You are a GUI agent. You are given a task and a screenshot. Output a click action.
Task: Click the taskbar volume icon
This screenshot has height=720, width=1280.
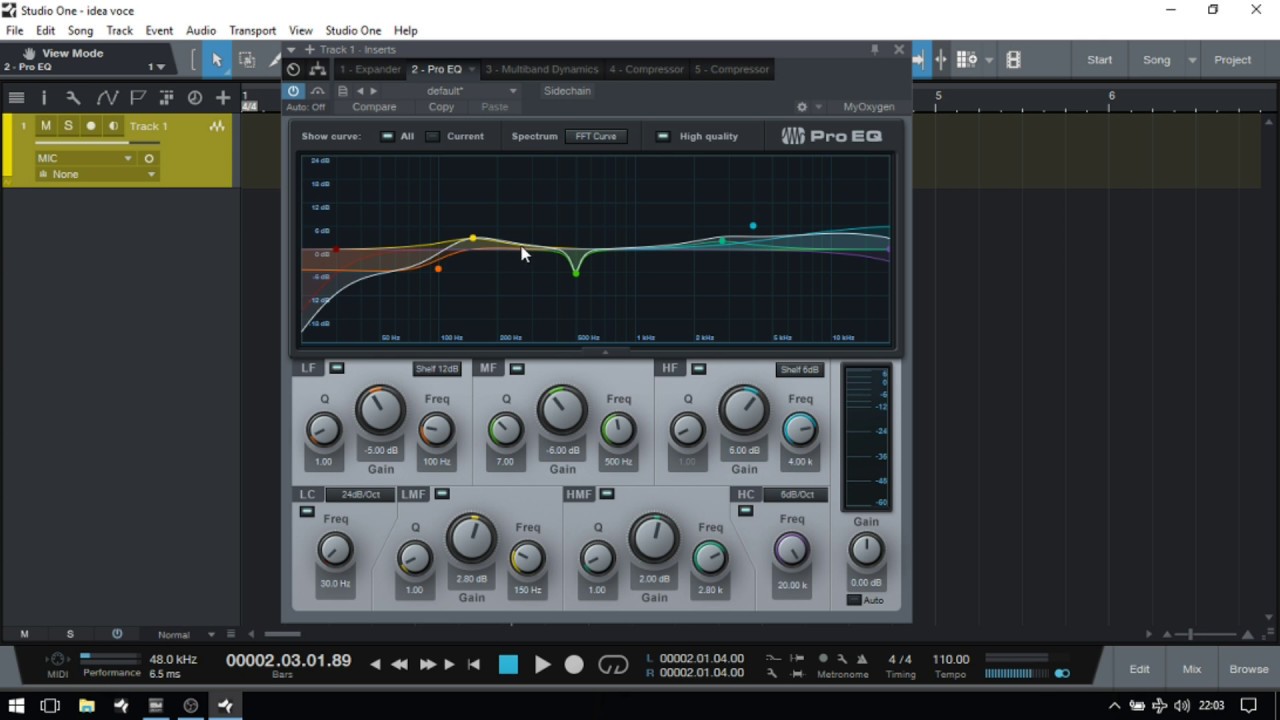point(1182,705)
